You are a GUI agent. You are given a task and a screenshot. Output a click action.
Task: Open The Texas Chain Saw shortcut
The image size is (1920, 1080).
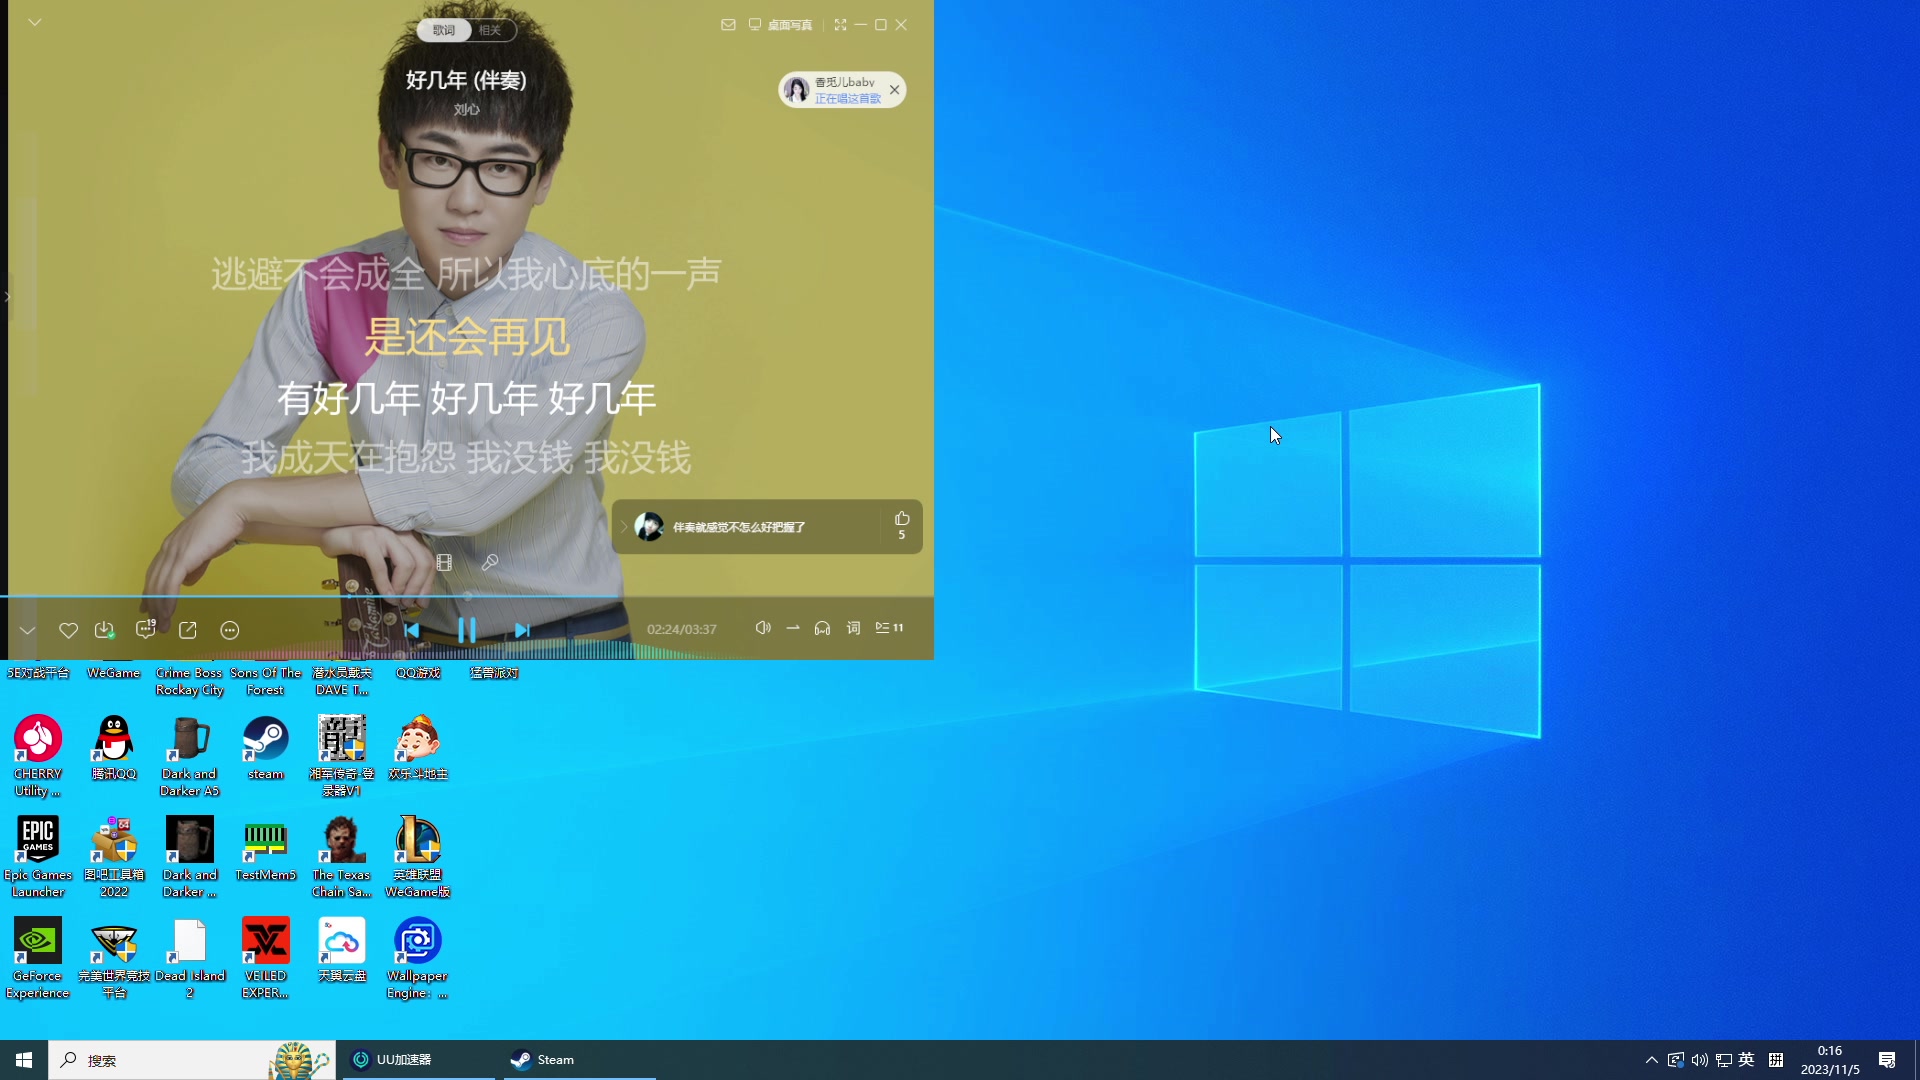(342, 857)
